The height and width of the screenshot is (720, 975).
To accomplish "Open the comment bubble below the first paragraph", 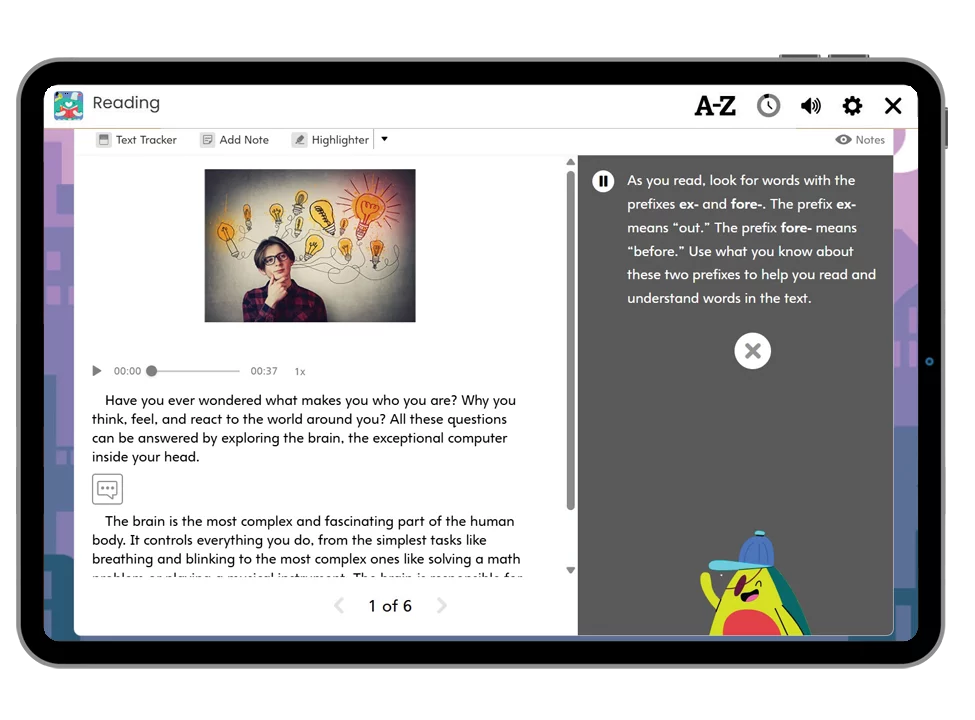I will point(107,489).
